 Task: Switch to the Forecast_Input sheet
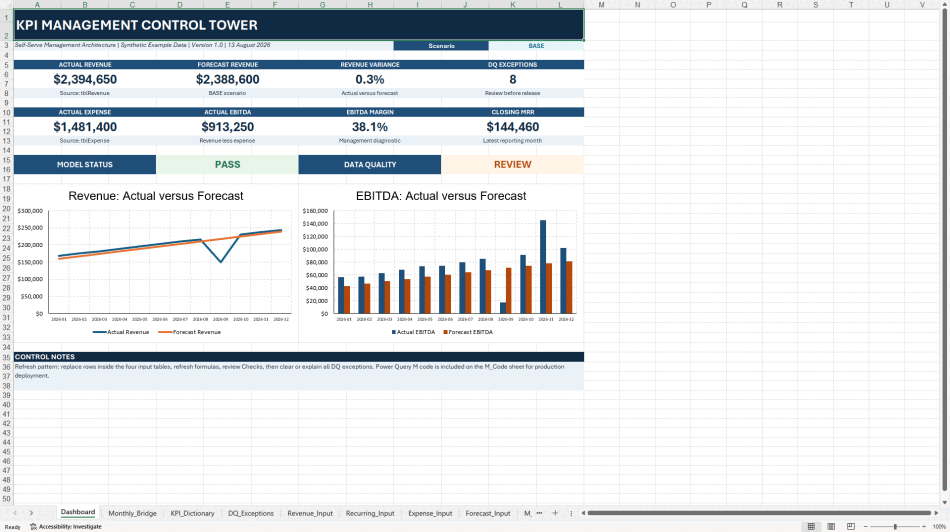click(x=488, y=513)
